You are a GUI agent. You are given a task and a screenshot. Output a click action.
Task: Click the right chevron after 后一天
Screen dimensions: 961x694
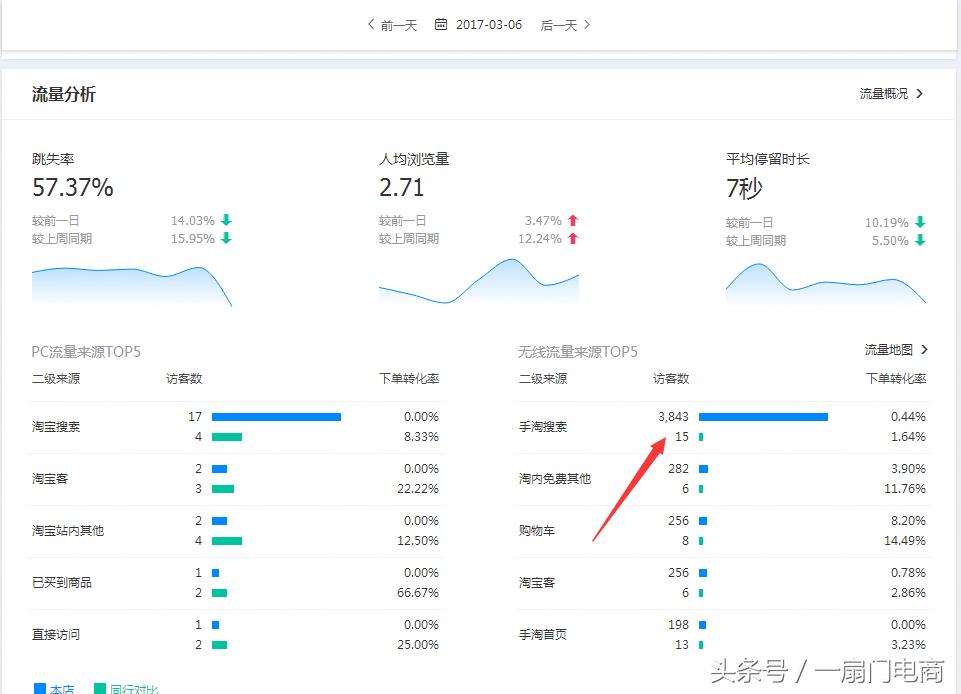click(x=589, y=25)
